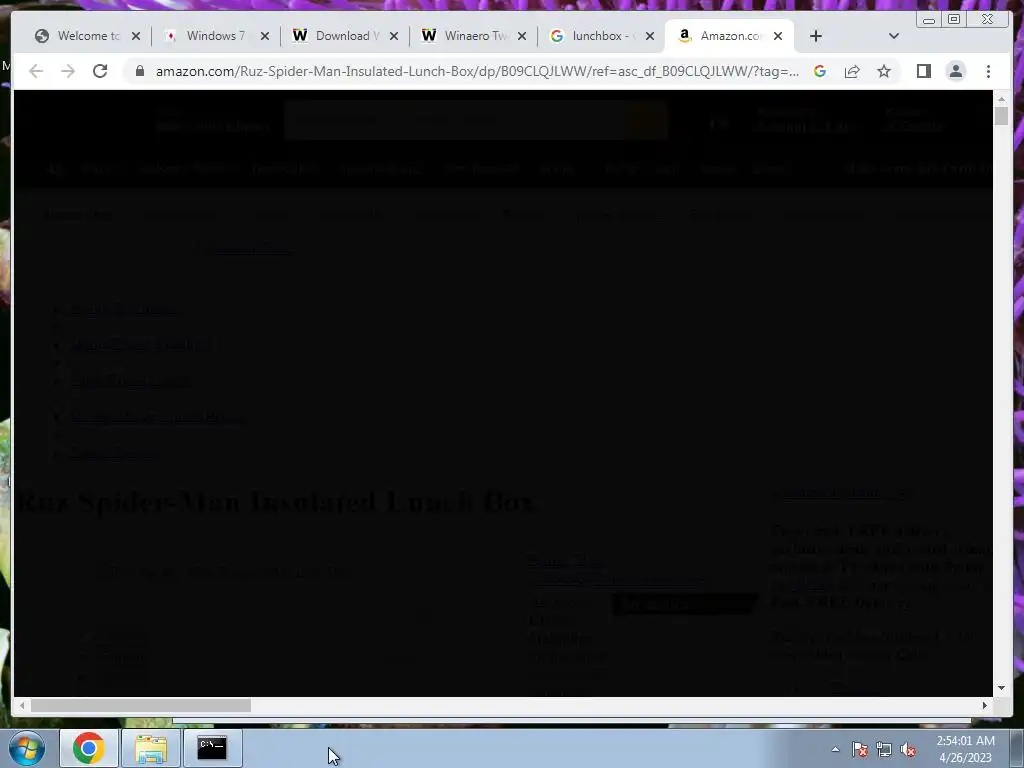This screenshot has height=768, width=1024.
Task: Switch to the 'Download W' tab
Action: [x=347, y=36]
